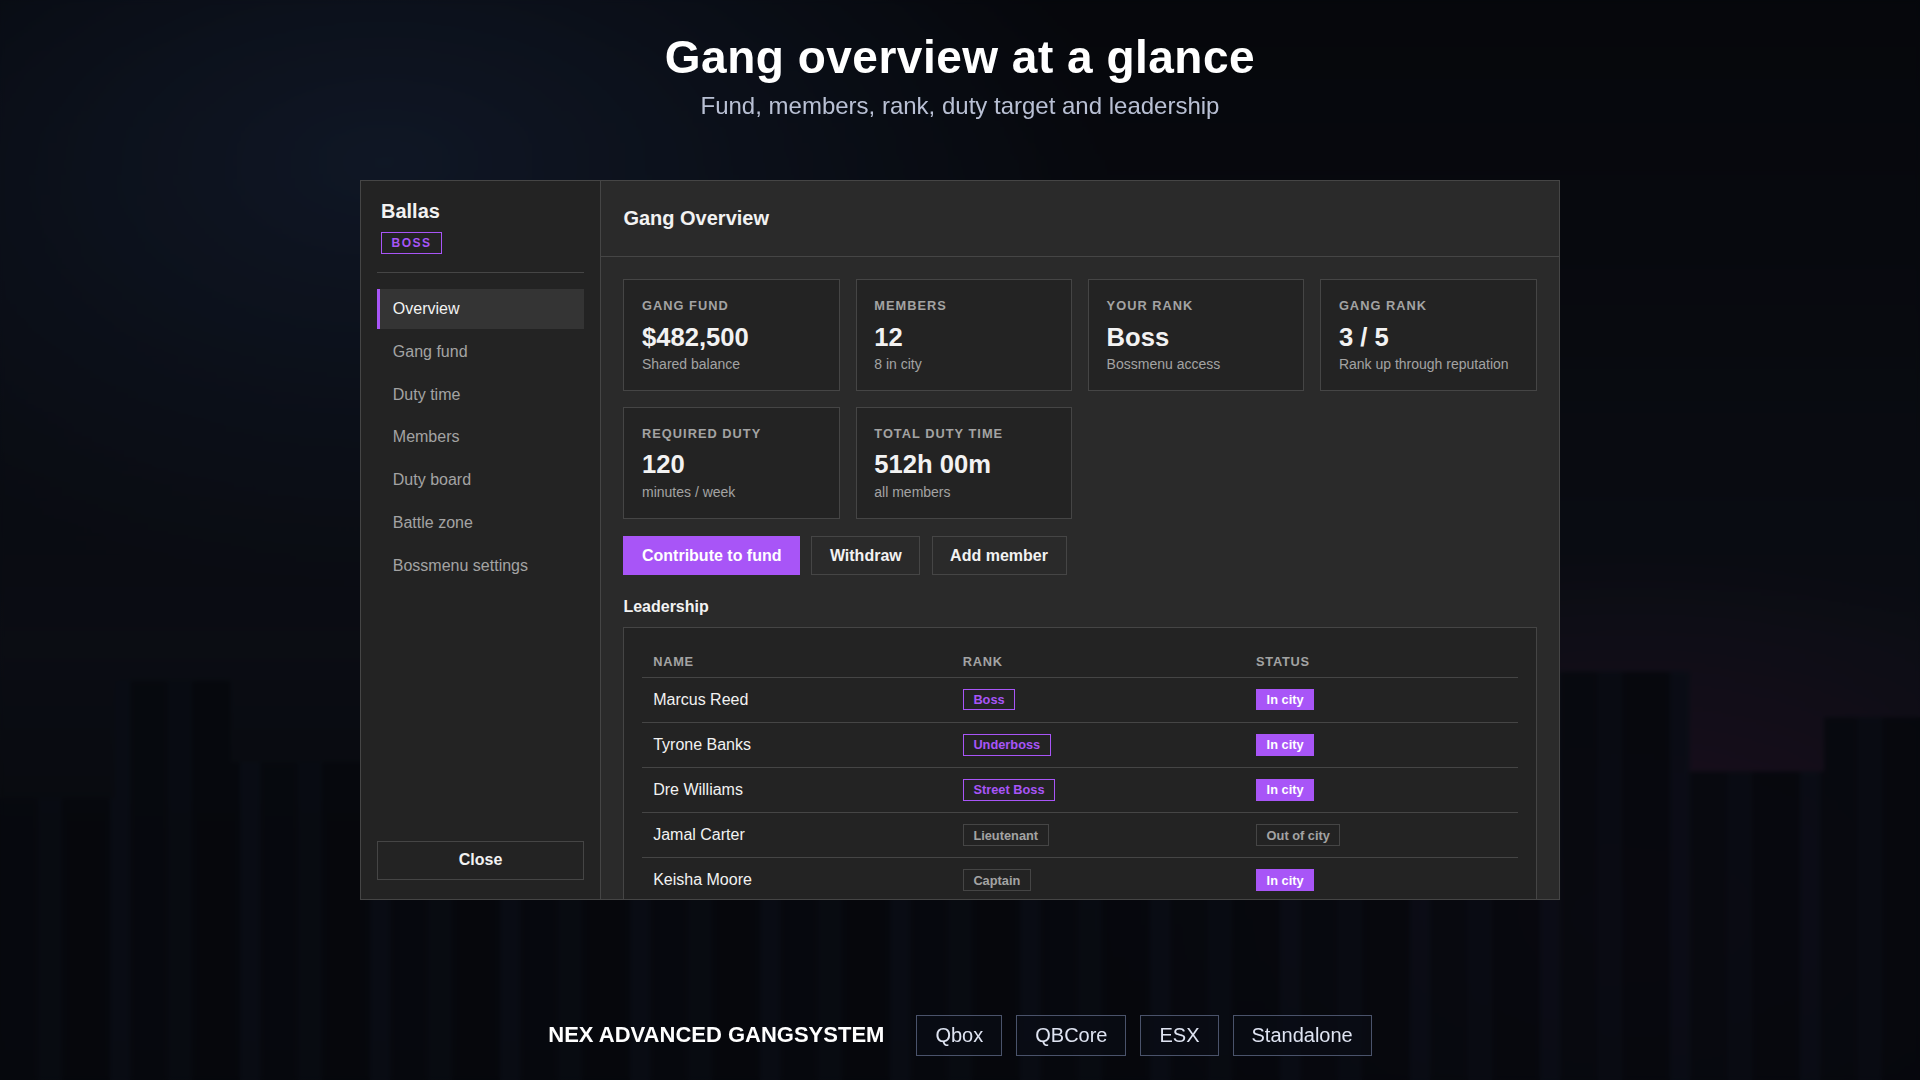The width and height of the screenshot is (1920, 1080).
Task: Switch to Battle zone section
Action: pyautogui.click(x=480, y=523)
